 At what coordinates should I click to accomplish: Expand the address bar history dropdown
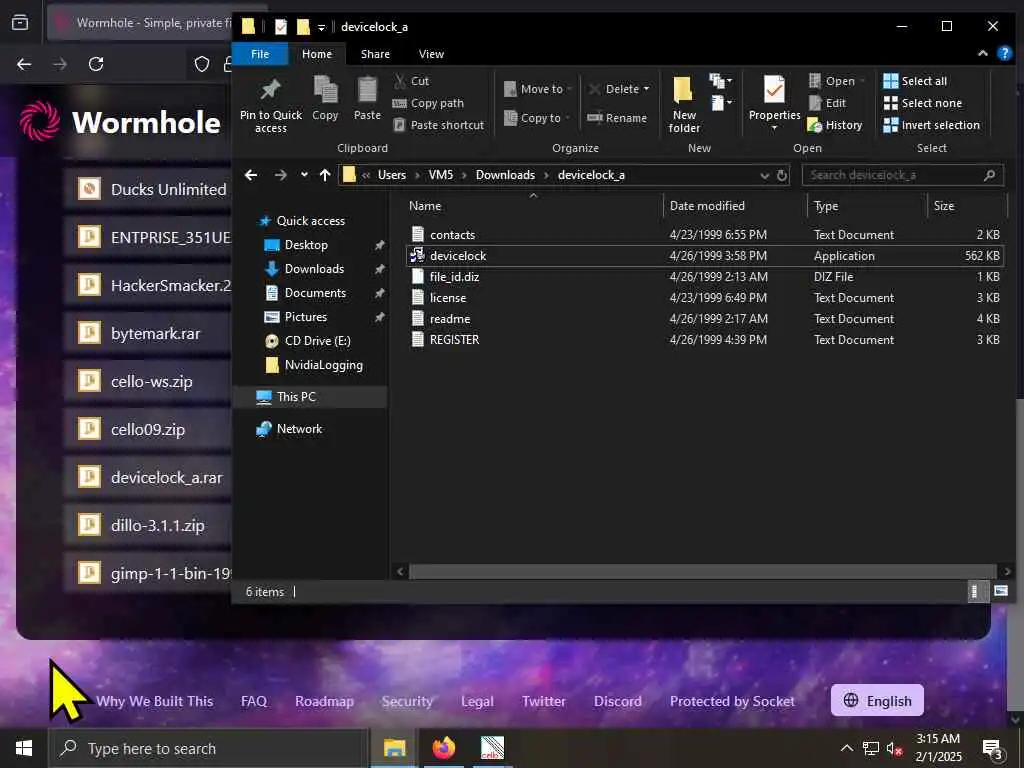(x=765, y=175)
